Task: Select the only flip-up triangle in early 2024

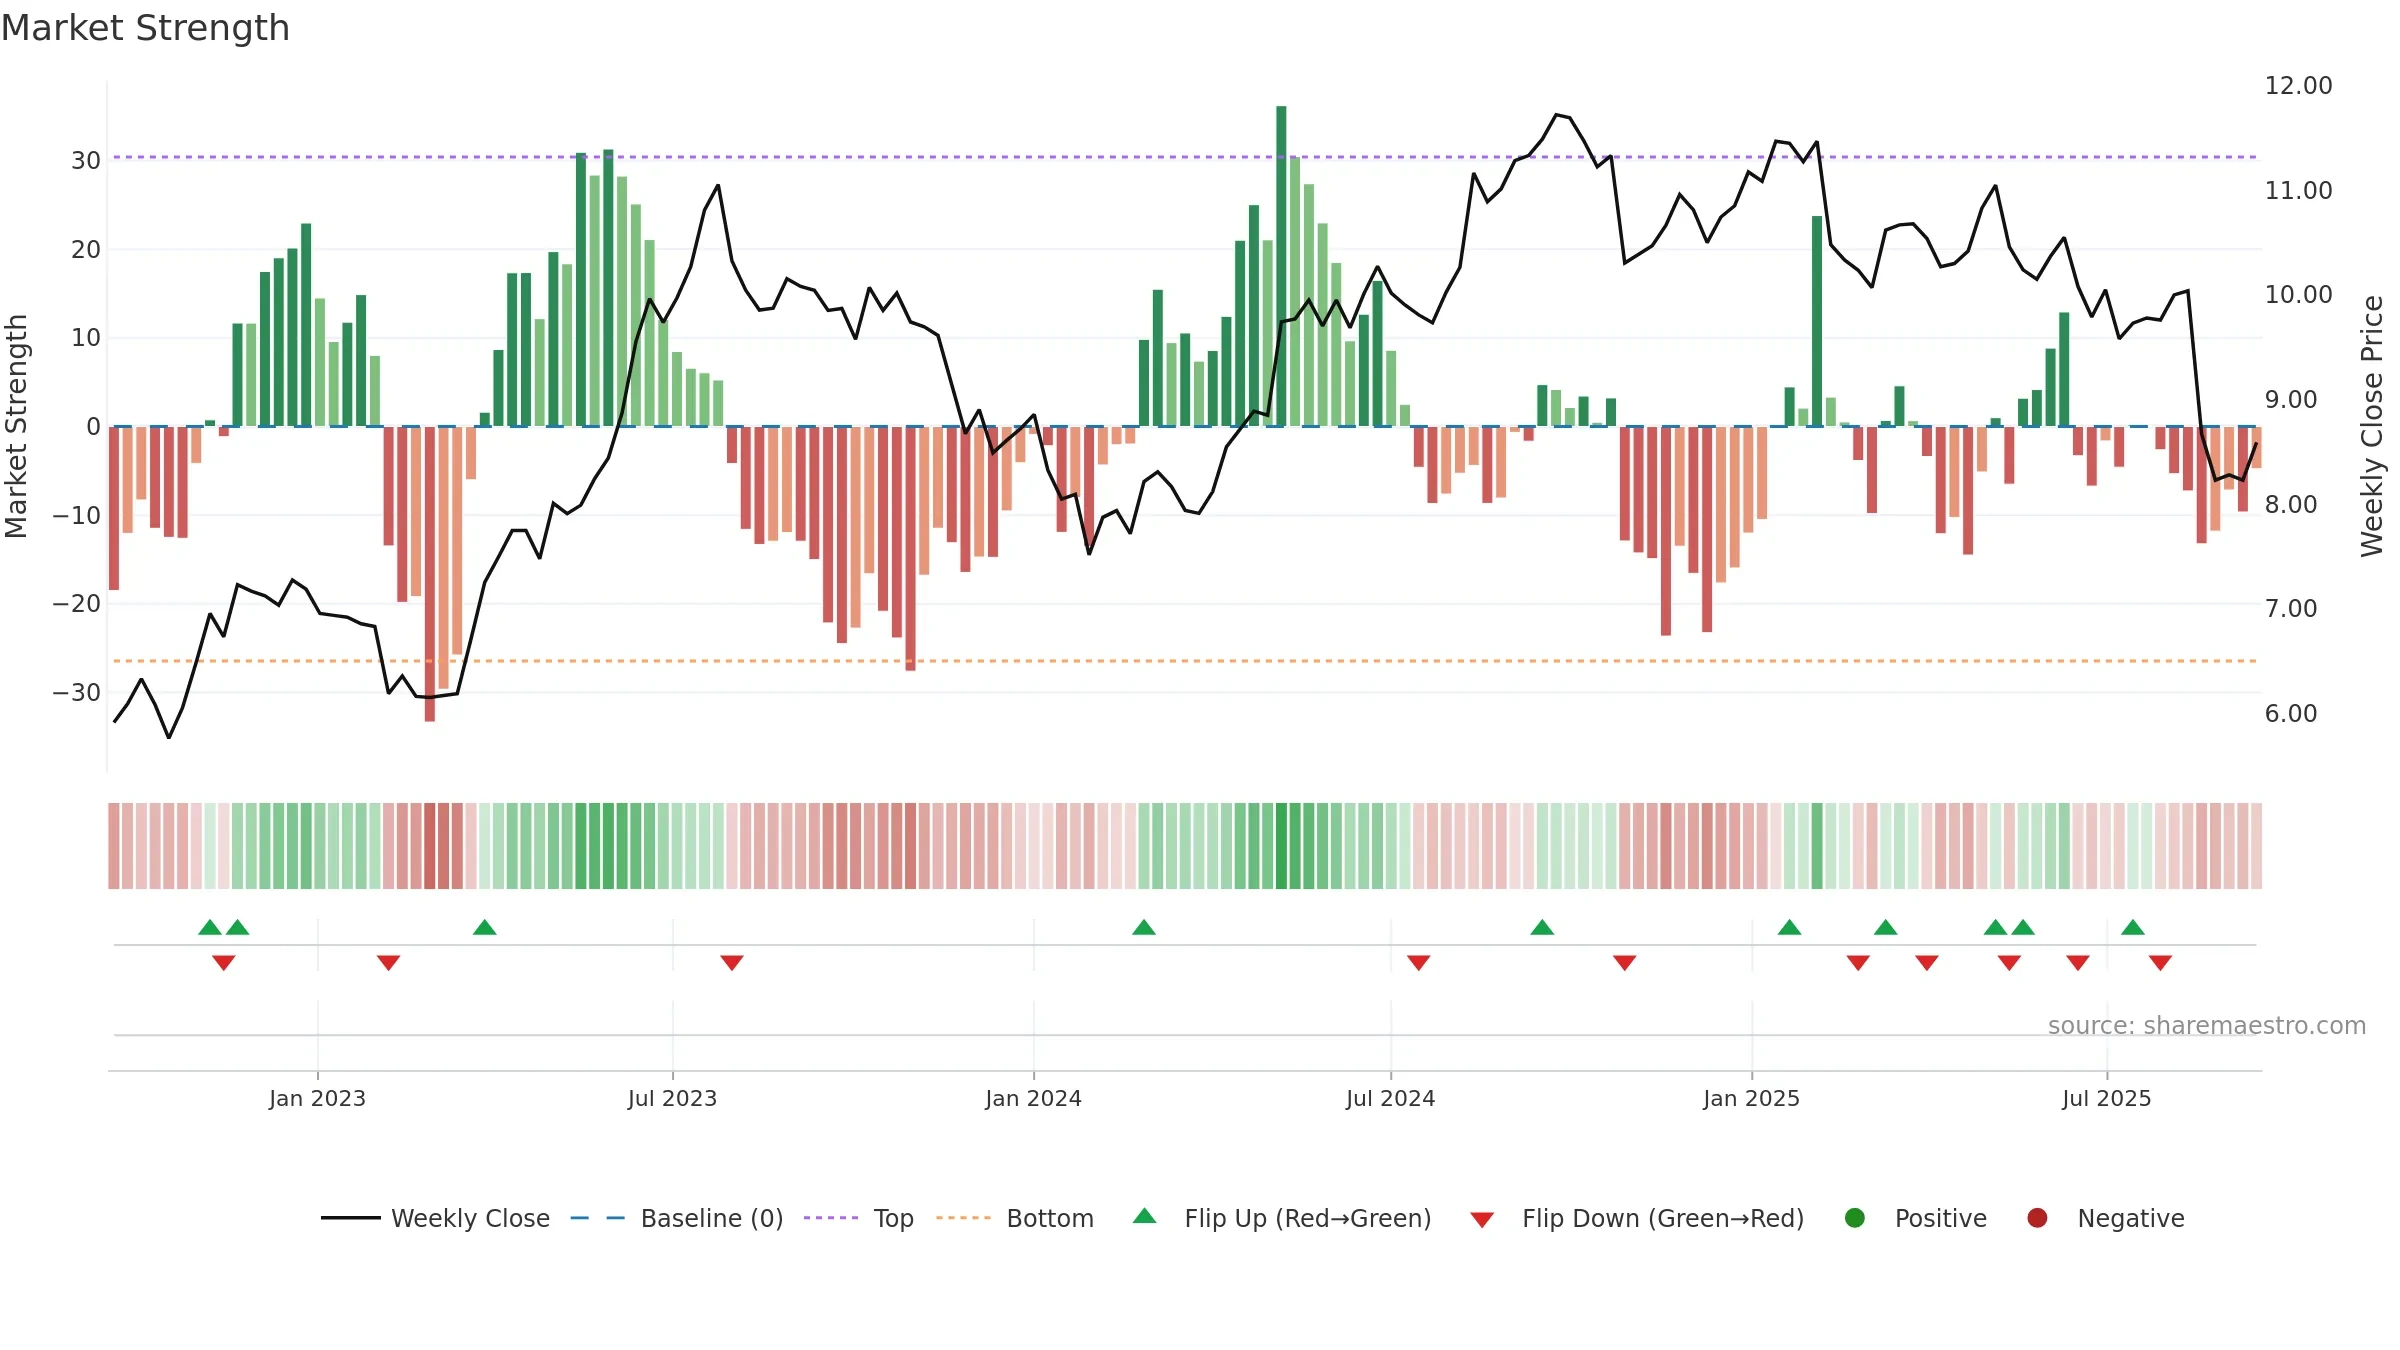Action: (x=1144, y=927)
